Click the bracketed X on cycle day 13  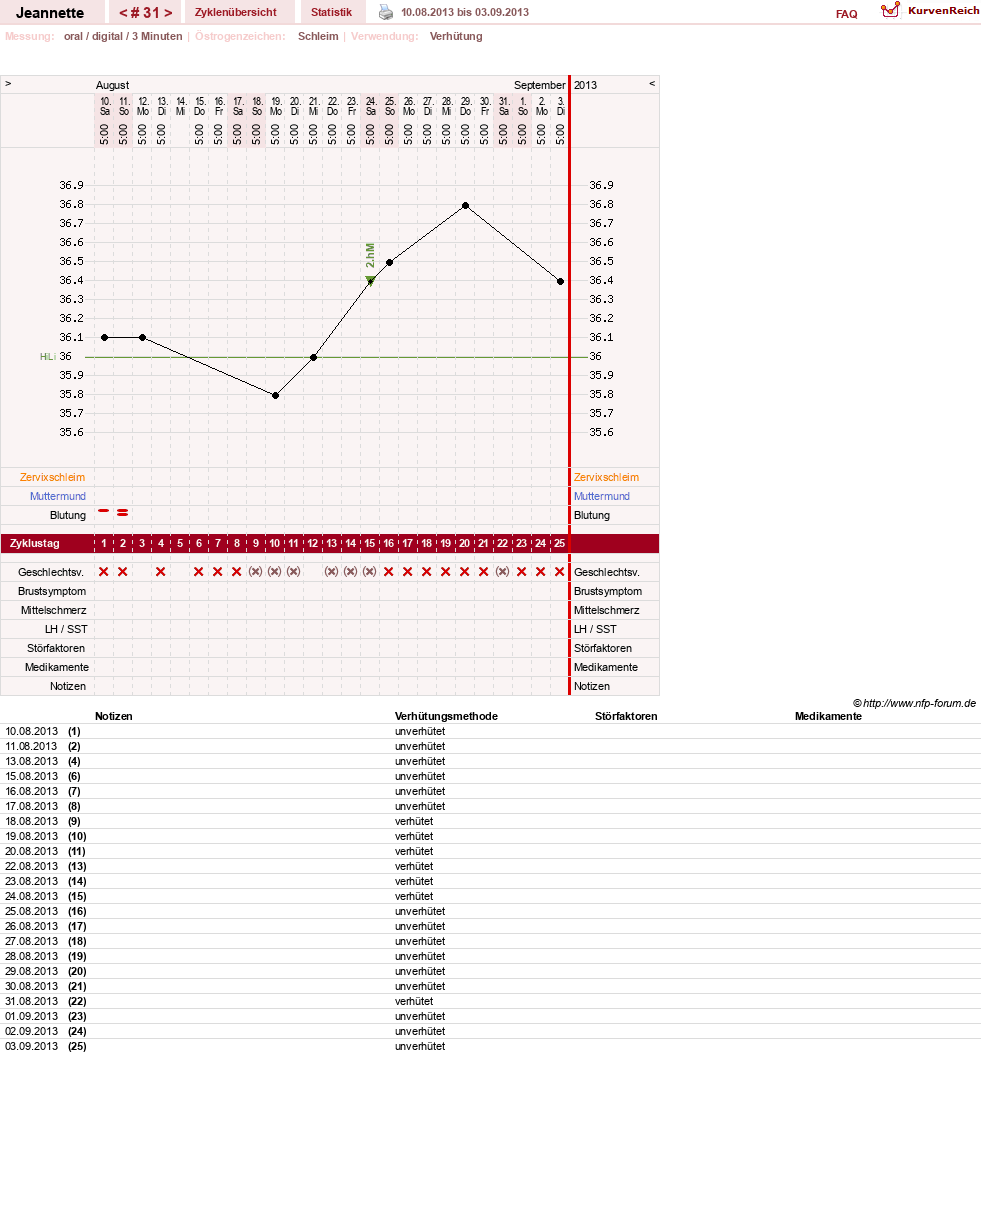tap(332, 571)
